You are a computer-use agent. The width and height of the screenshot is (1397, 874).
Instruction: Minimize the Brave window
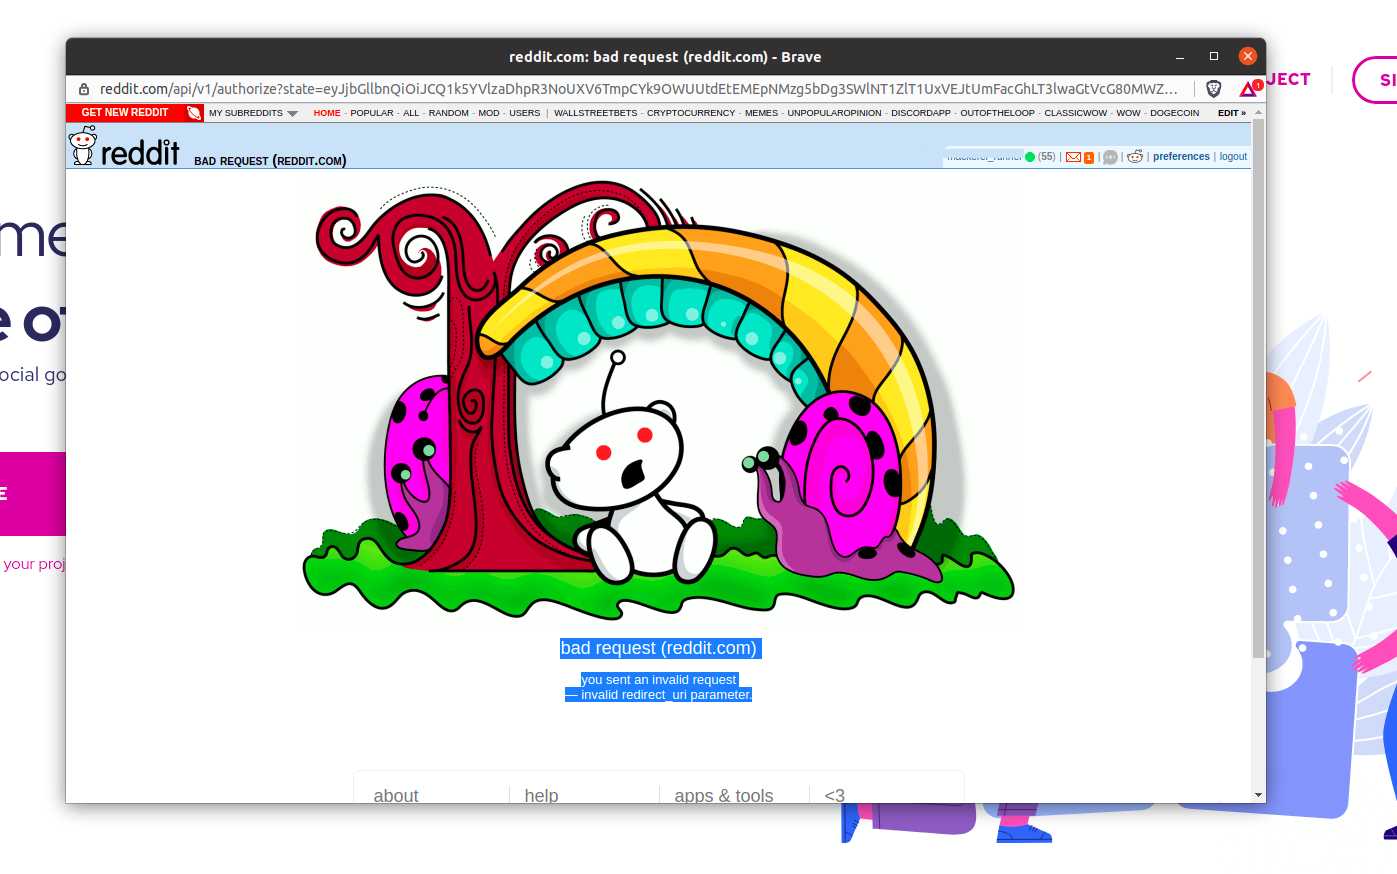coord(1180,57)
